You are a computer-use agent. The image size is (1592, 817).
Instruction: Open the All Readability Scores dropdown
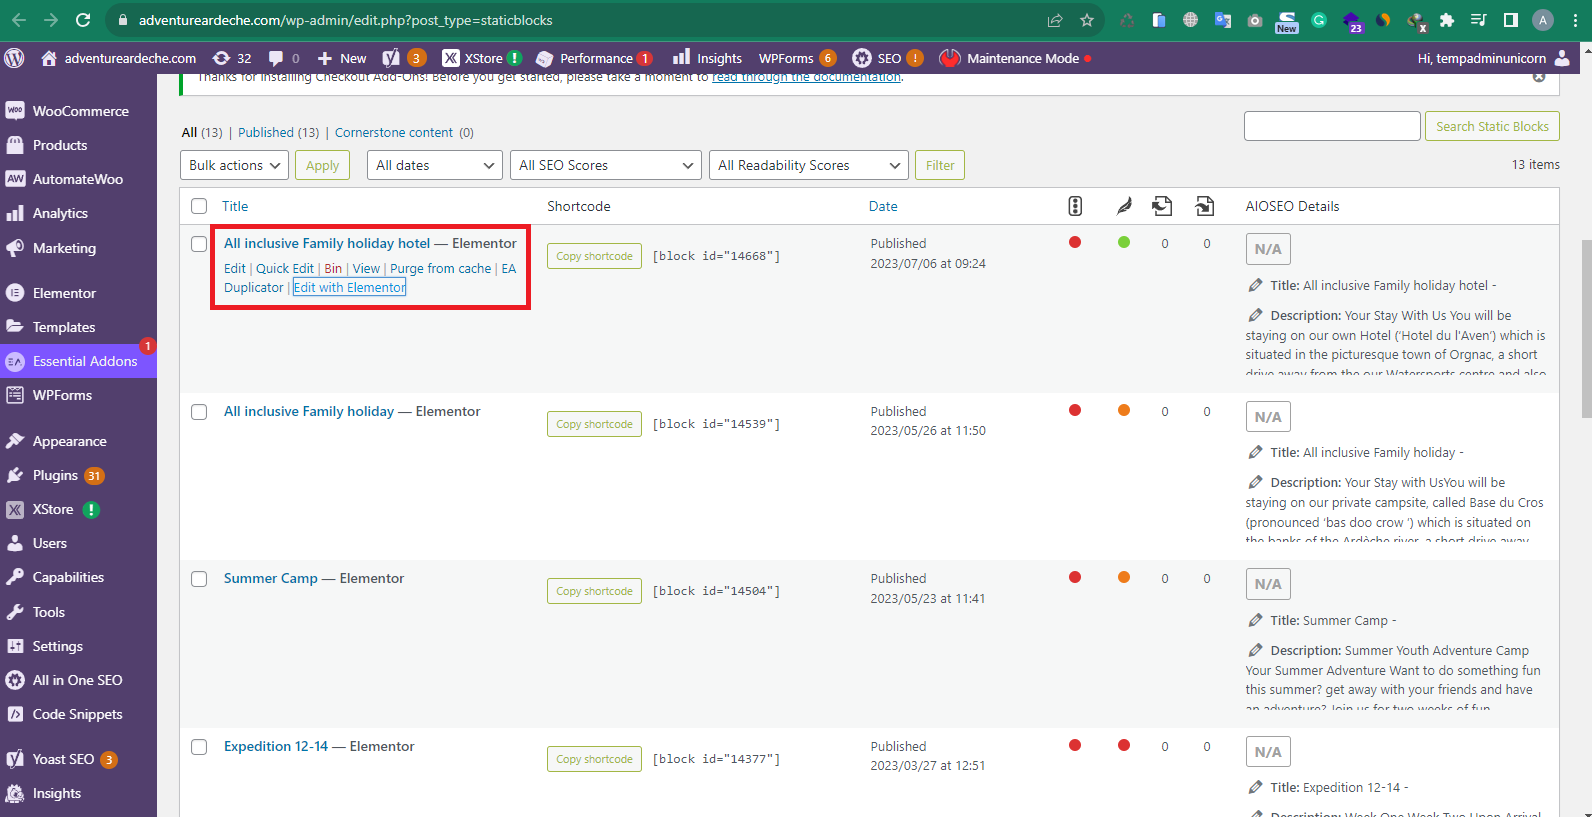[809, 165]
